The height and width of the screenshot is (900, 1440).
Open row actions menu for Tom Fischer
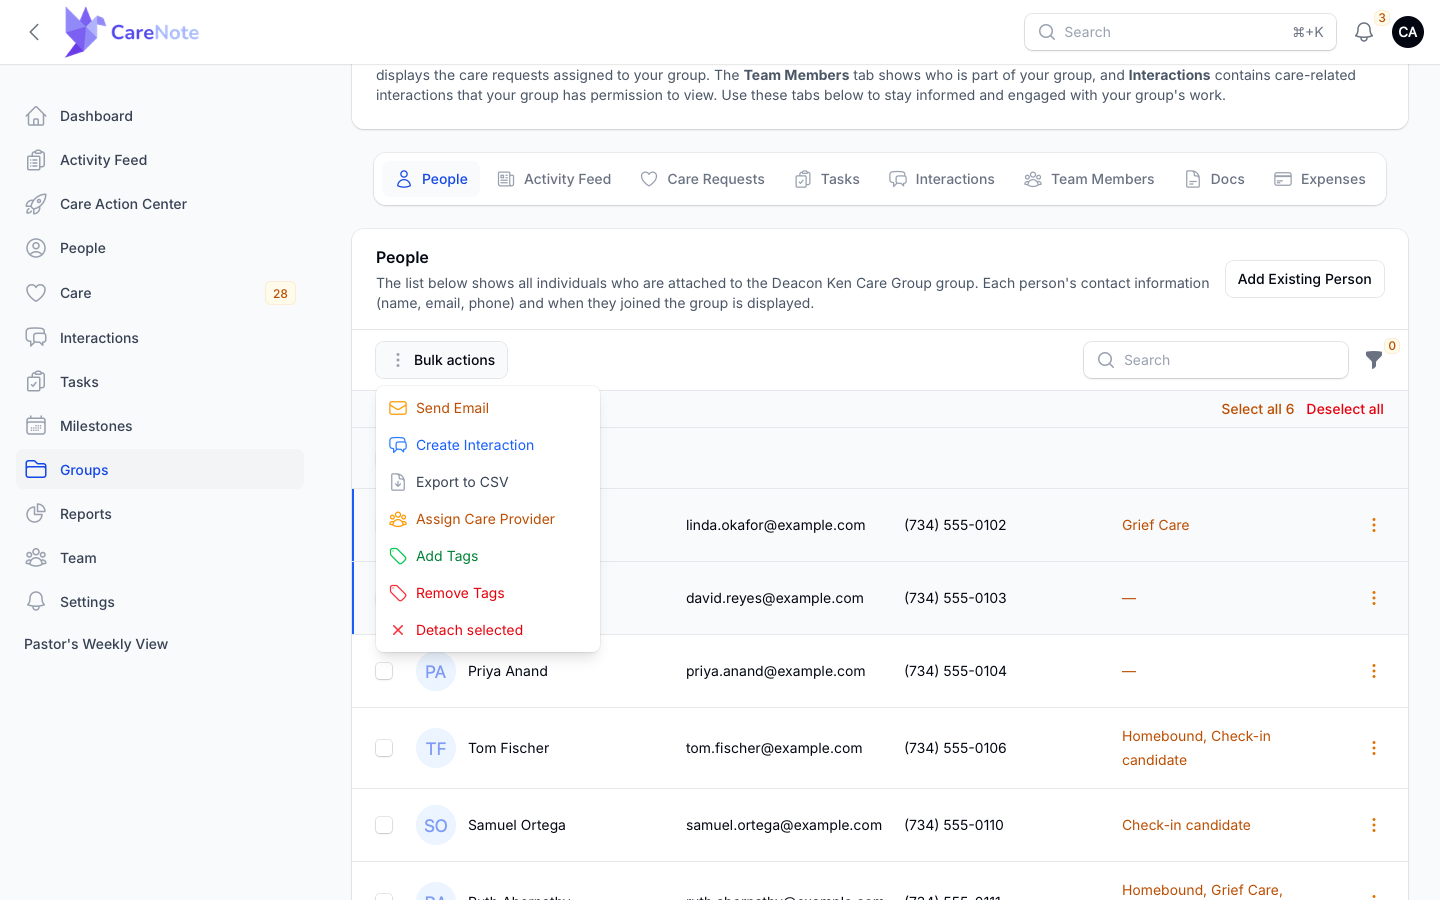click(1374, 748)
